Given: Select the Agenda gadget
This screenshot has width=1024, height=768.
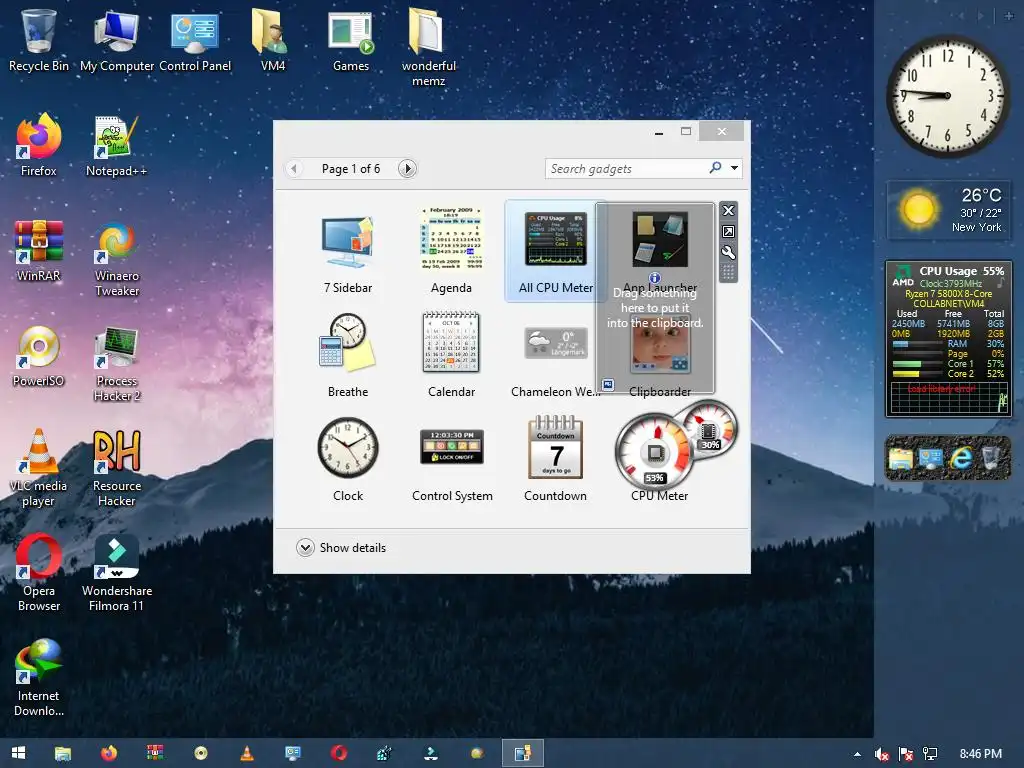Looking at the screenshot, I should (451, 251).
